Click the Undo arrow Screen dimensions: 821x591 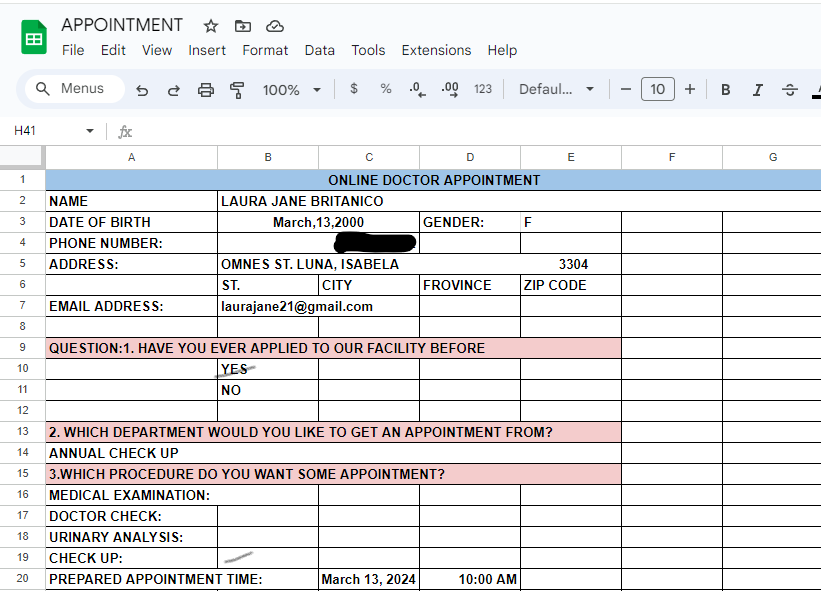click(x=142, y=90)
